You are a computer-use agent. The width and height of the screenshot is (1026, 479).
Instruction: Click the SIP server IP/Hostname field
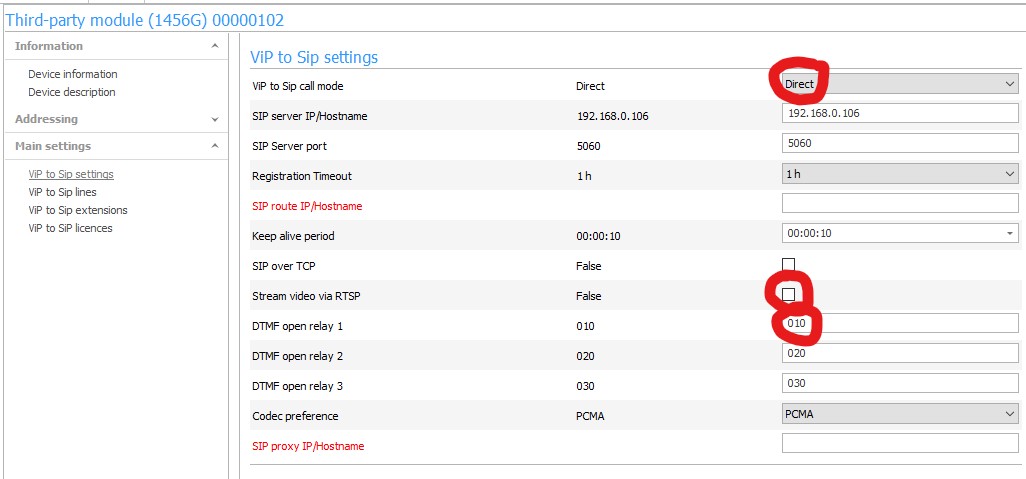[x=899, y=114]
